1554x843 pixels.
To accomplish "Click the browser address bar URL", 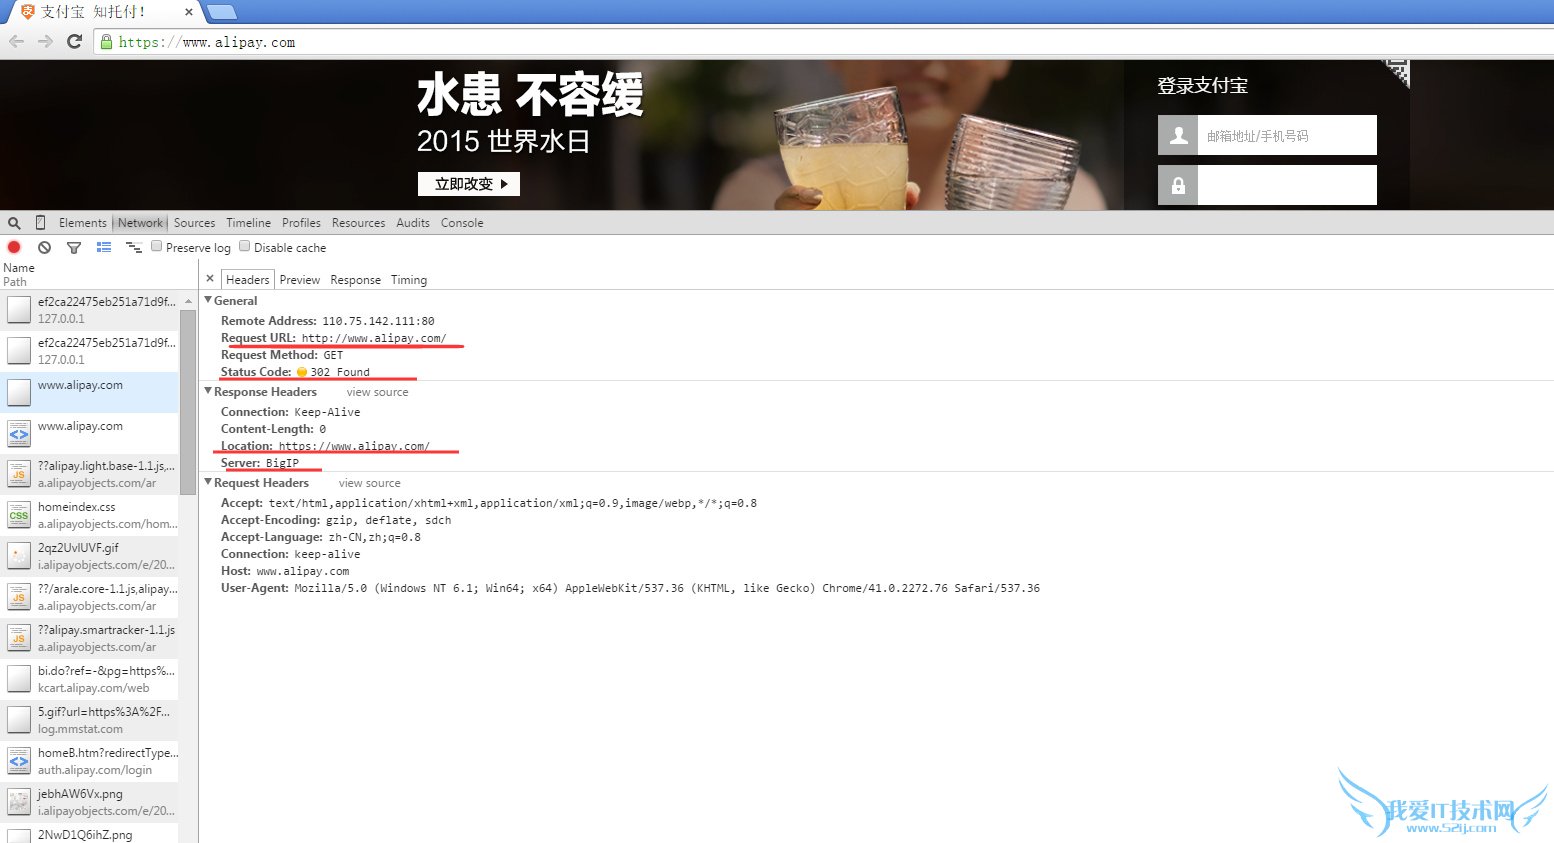I will point(207,42).
